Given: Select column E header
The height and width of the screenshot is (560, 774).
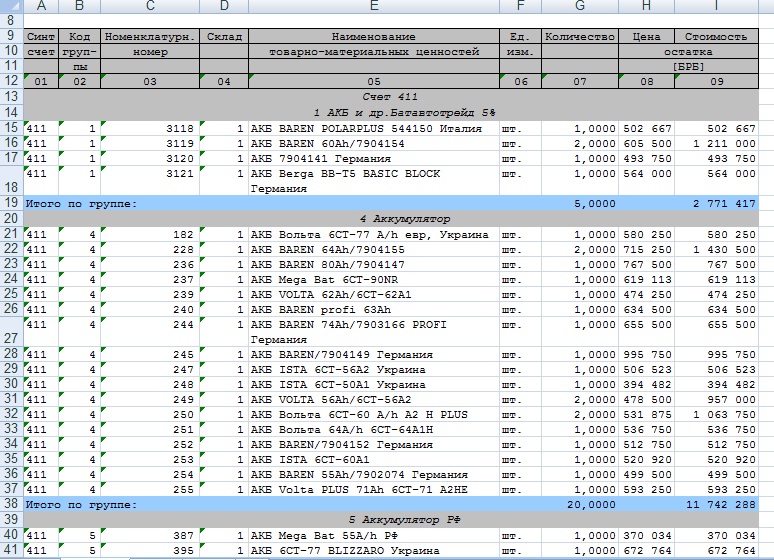Looking at the screenshot, I should pyautogui.click(x=373, y=7).
